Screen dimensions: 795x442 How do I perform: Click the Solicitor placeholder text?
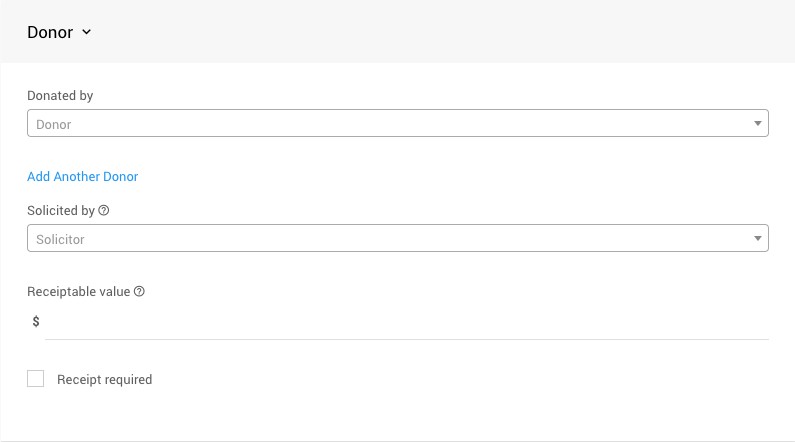[x=60, y=240]
